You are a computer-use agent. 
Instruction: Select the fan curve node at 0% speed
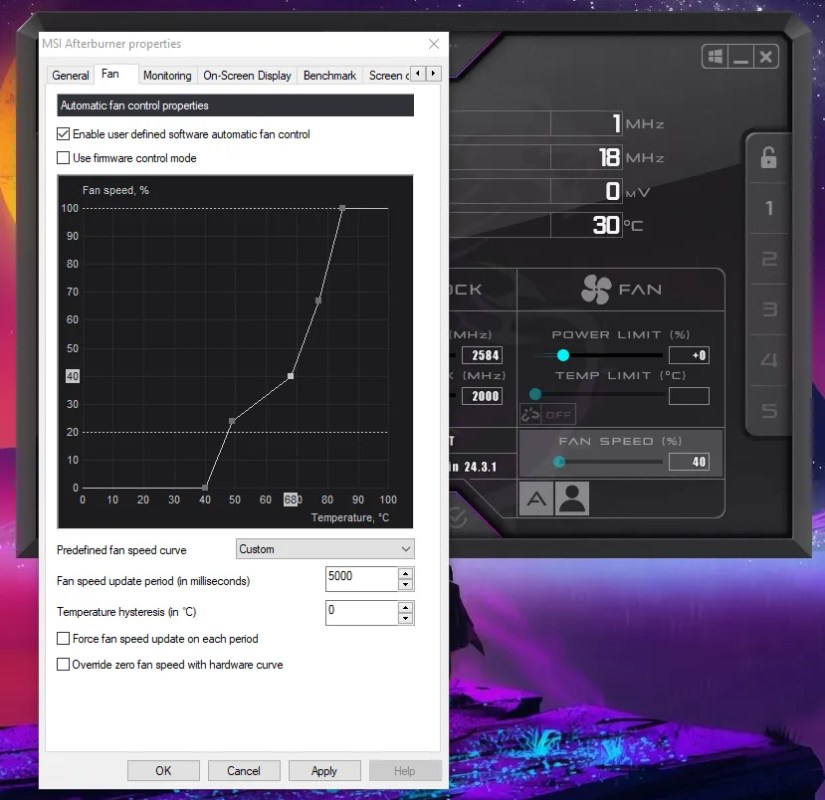205,487
